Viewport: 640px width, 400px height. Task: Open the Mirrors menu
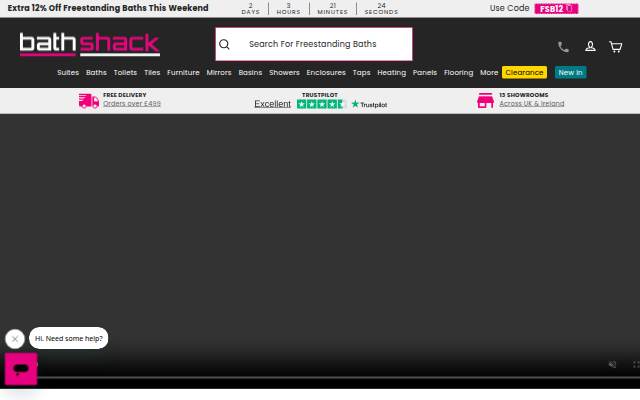[x=219, y=73]
